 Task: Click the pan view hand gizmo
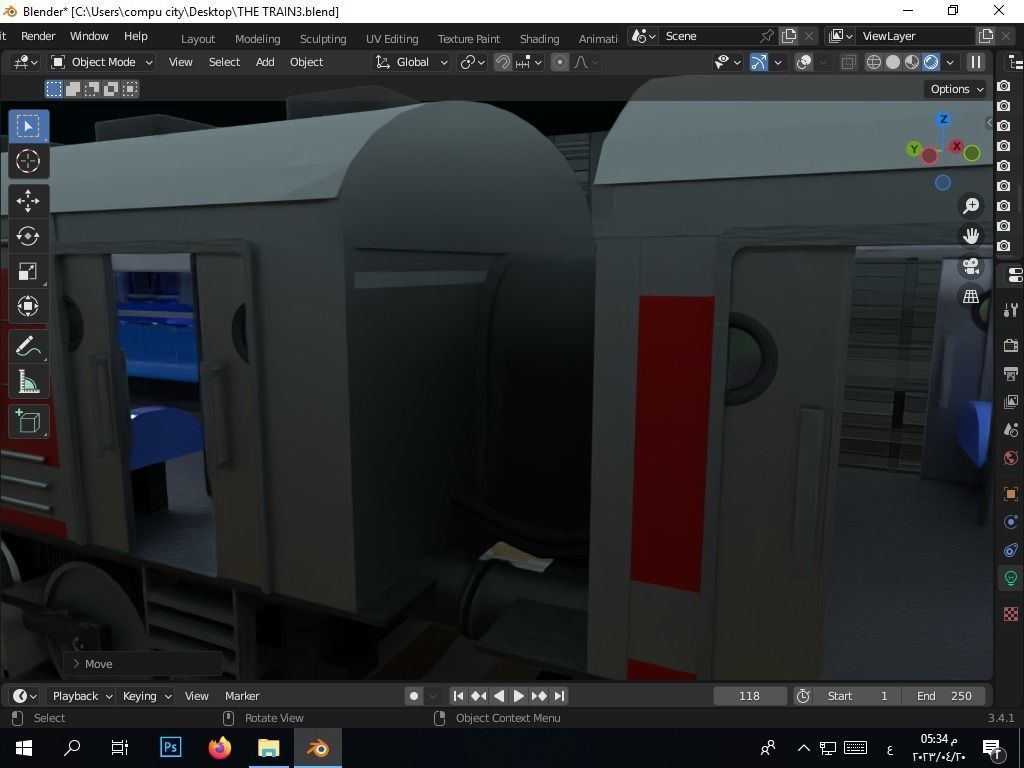[x=971, y=236]
